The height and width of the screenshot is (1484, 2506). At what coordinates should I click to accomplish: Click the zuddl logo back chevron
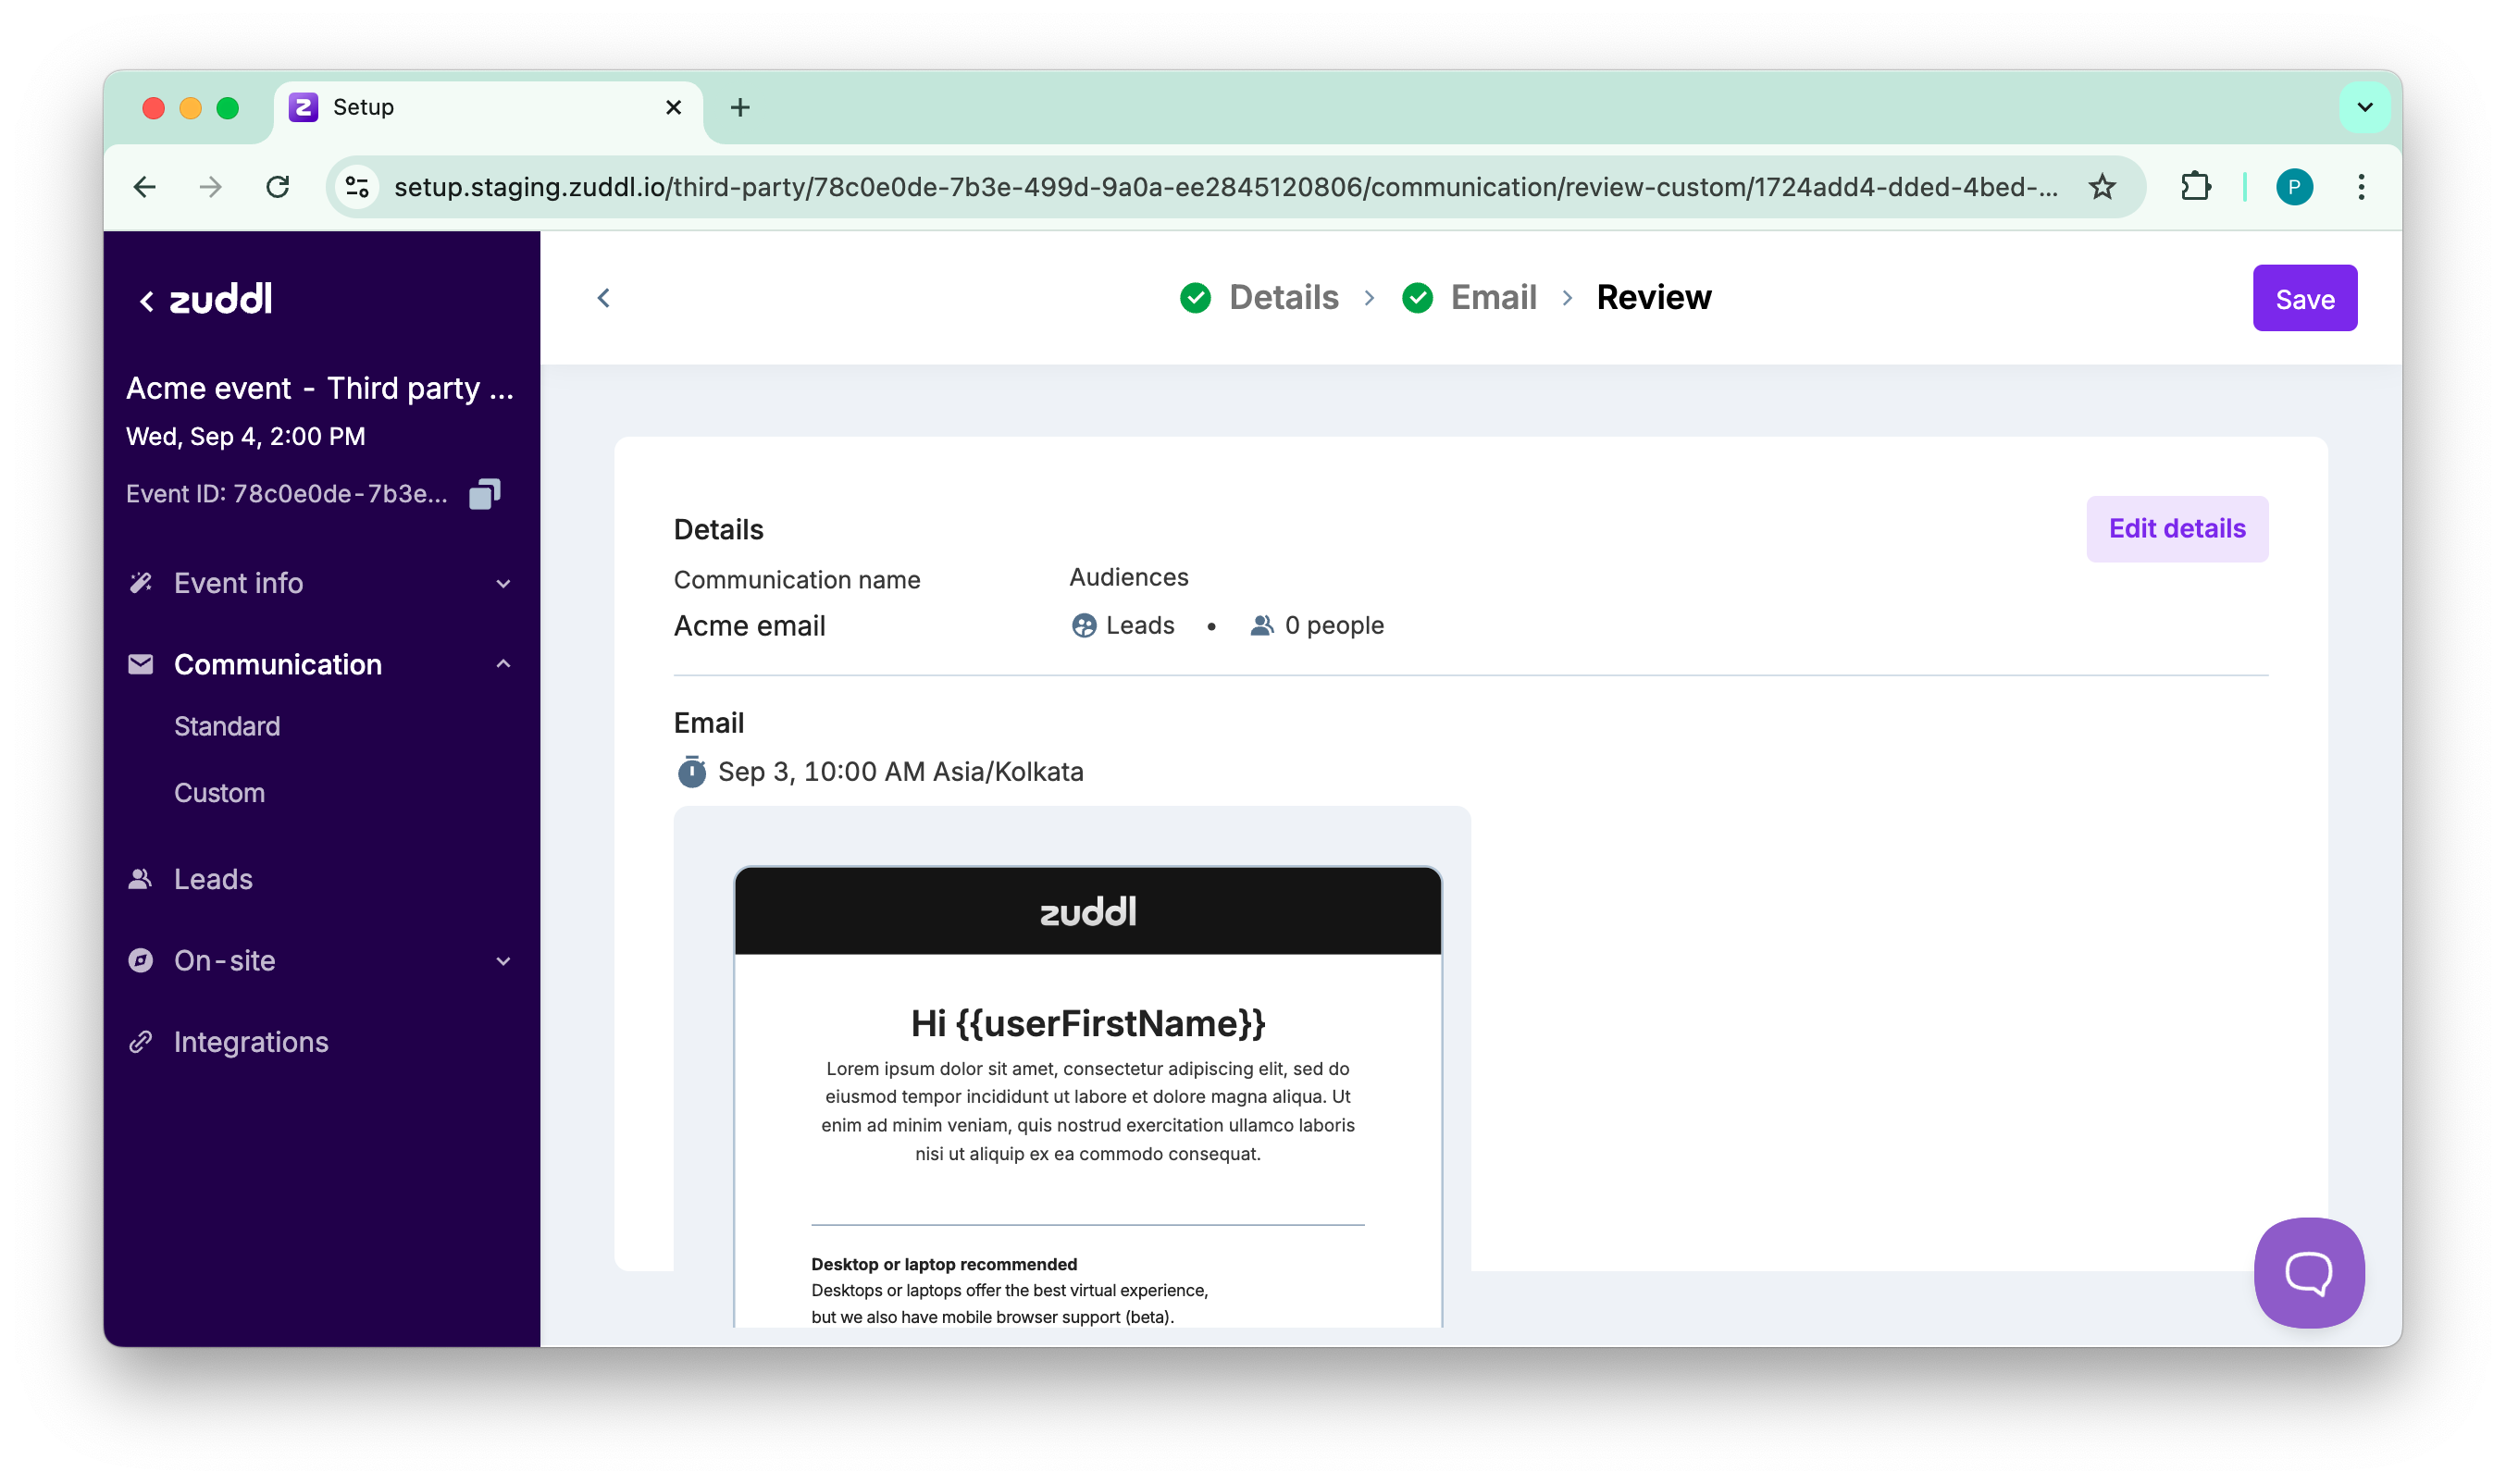(147, 300)
